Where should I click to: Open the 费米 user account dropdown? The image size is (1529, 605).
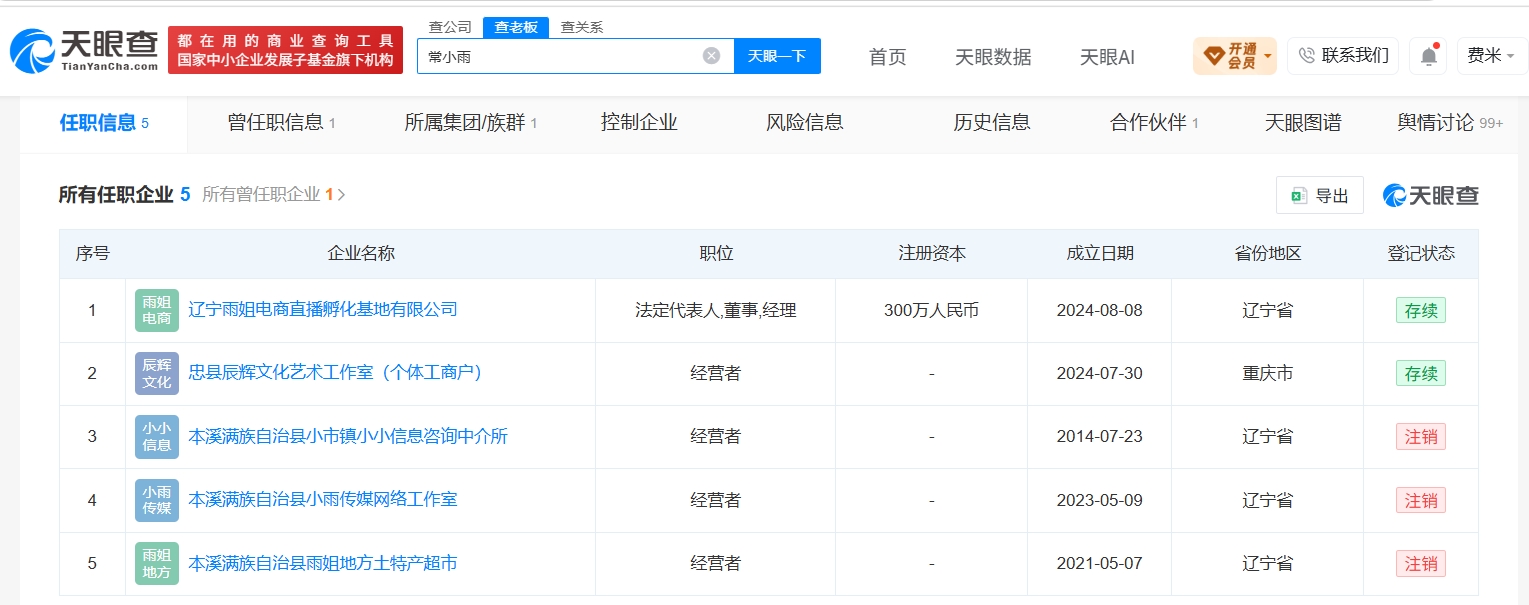(1491, 56)
